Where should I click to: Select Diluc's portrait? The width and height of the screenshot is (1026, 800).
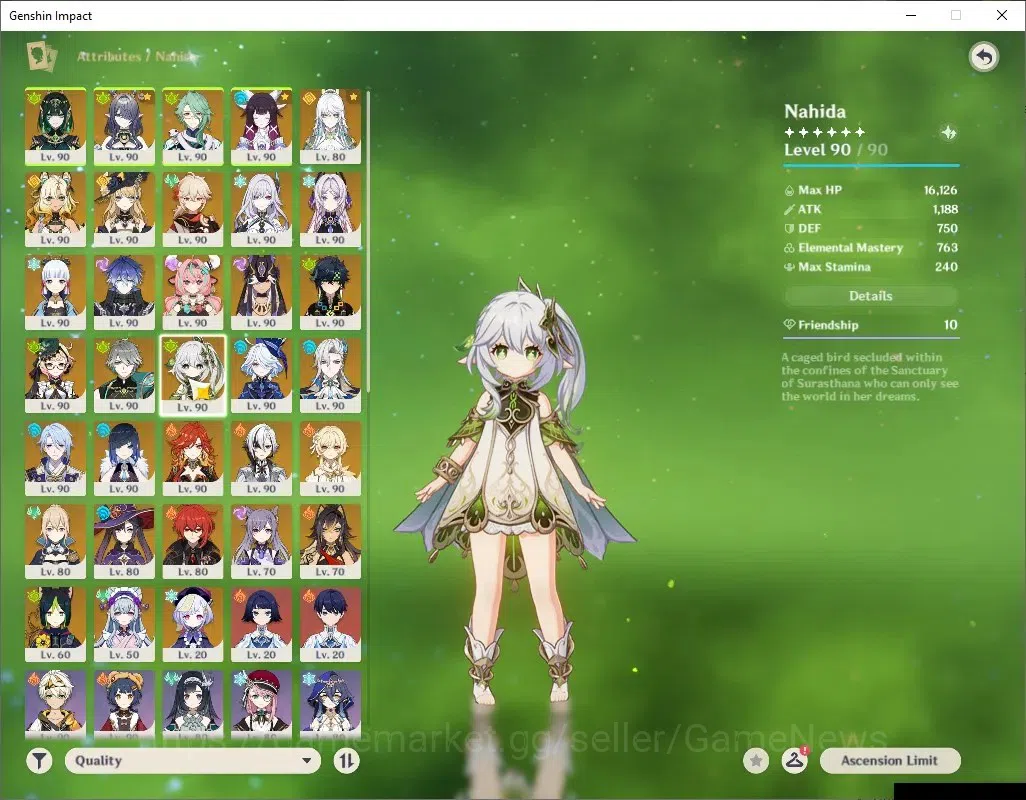(193, 542)
